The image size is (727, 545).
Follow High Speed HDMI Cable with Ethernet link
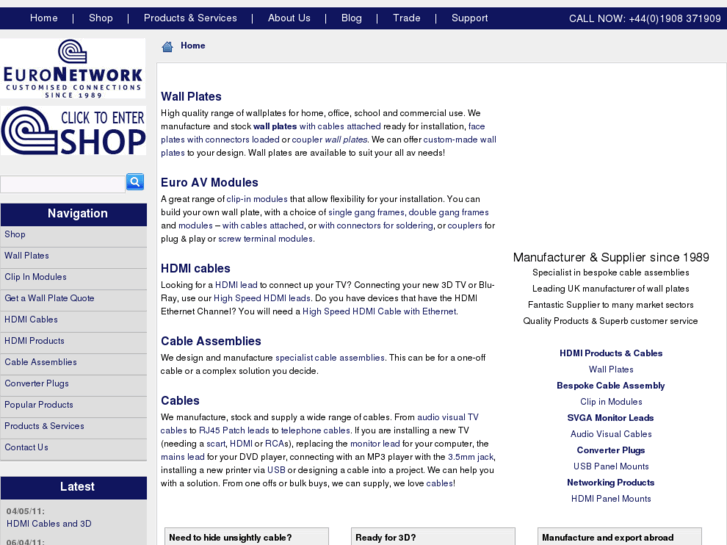tap(379, 312)
